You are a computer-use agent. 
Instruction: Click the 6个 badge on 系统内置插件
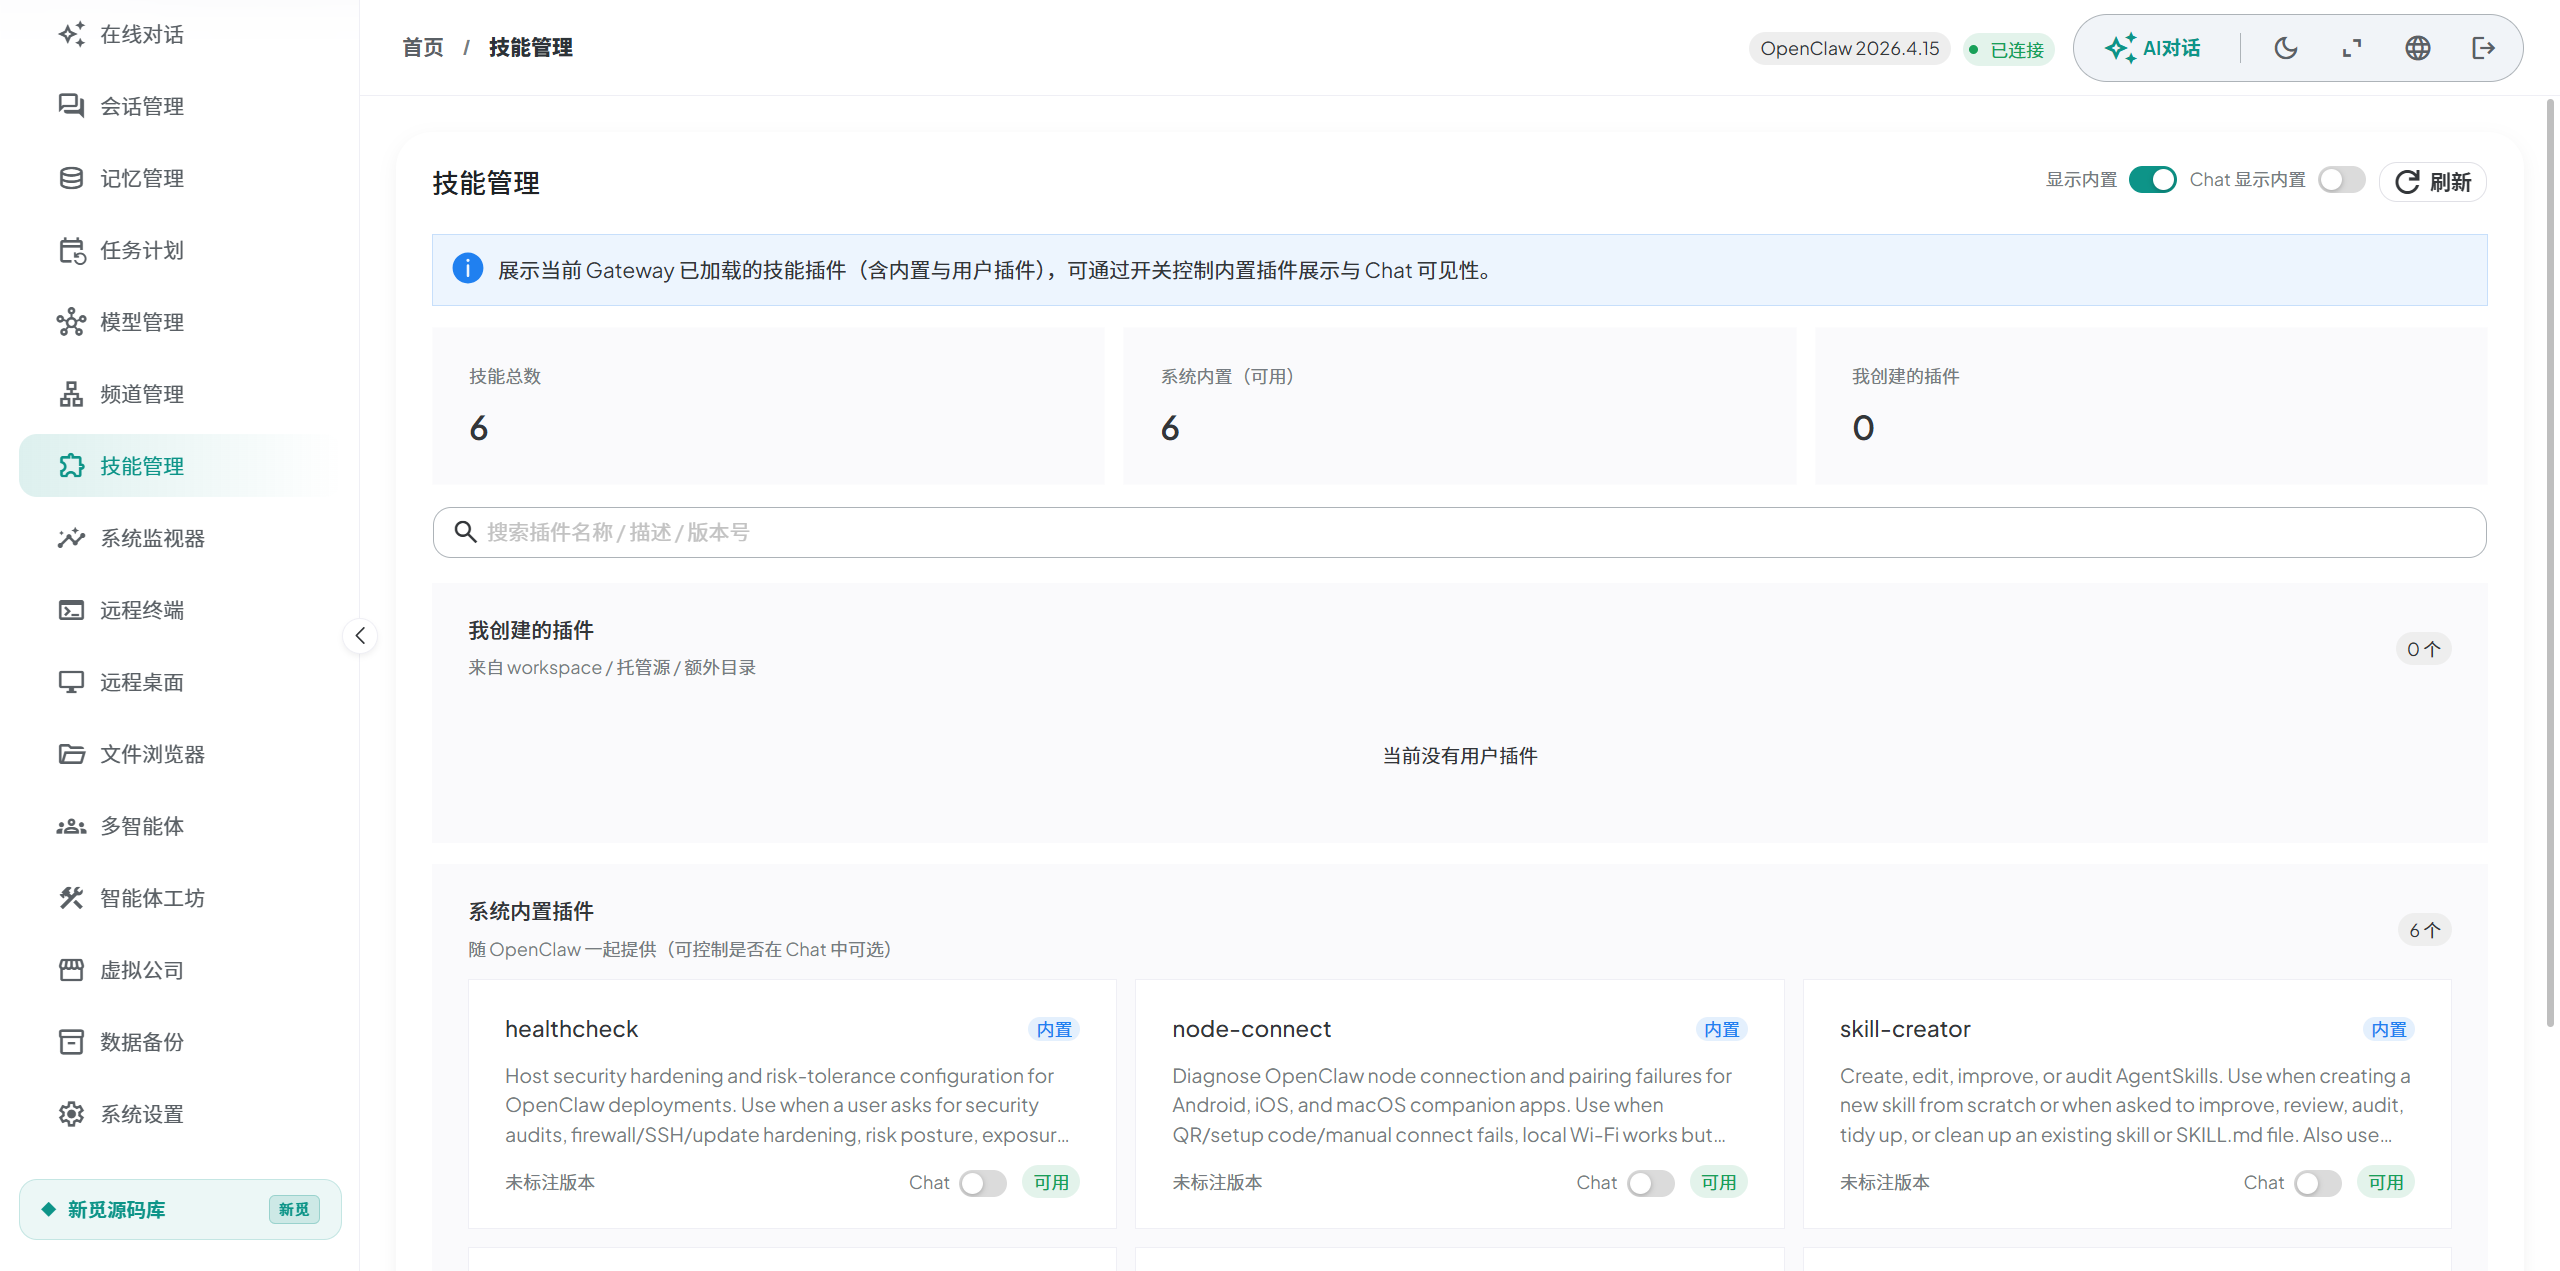point(2423,929)
